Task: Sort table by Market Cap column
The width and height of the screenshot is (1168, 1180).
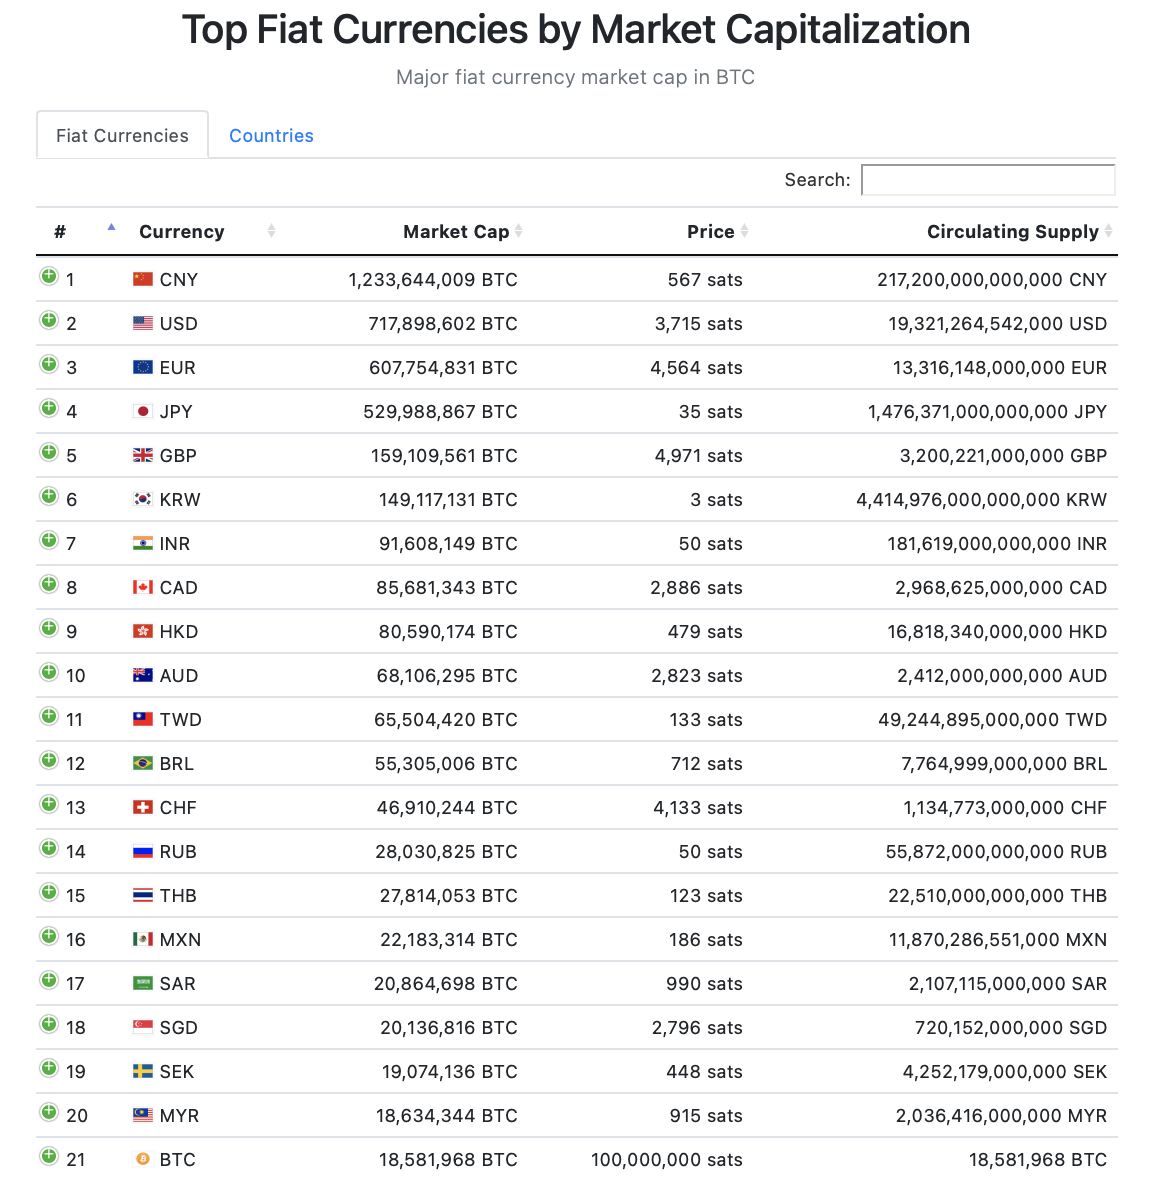Action: (456, 232)
